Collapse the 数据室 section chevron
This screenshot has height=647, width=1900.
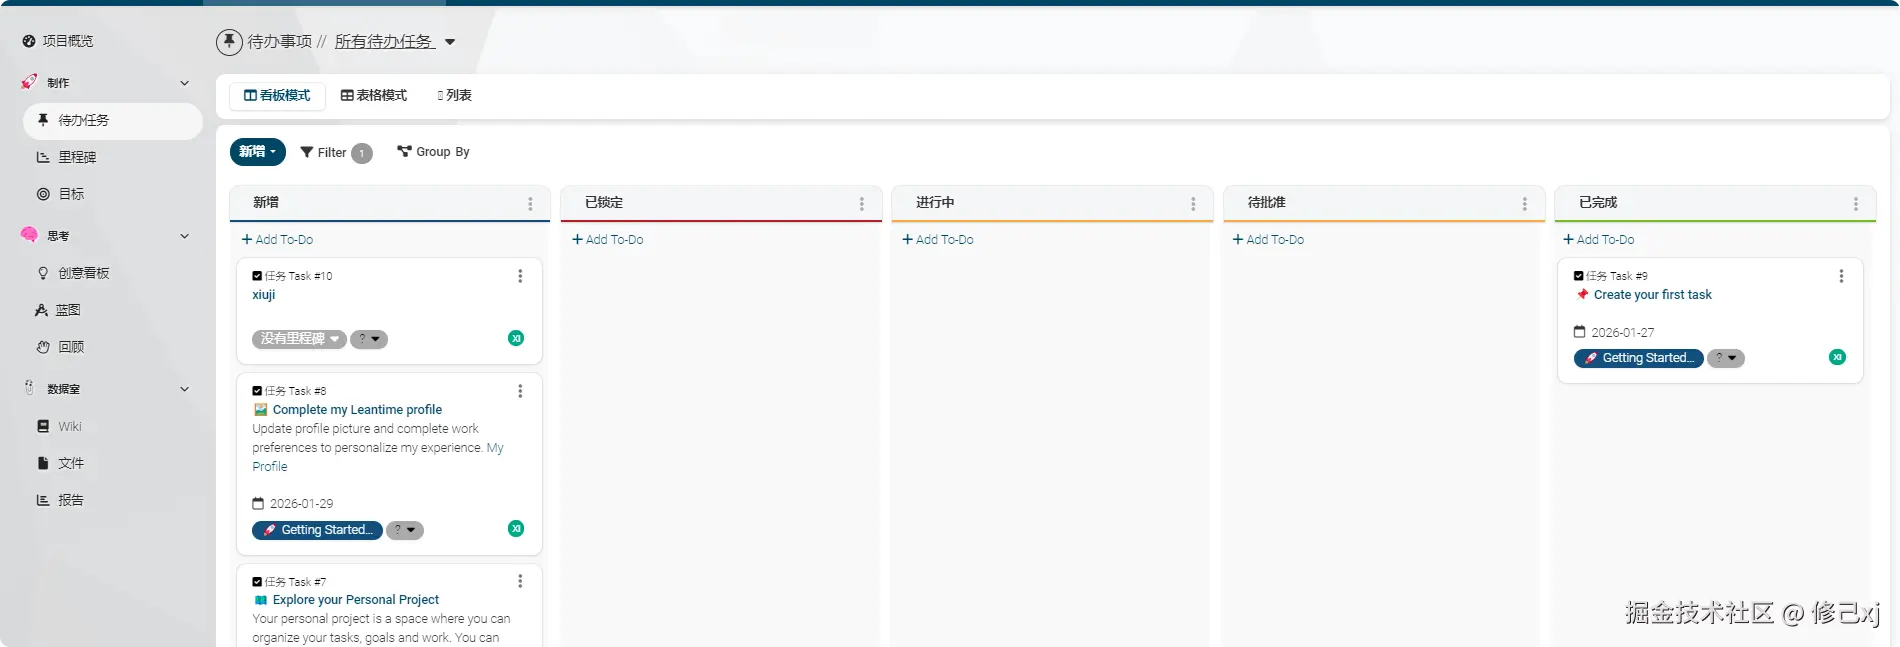point(185,389)
